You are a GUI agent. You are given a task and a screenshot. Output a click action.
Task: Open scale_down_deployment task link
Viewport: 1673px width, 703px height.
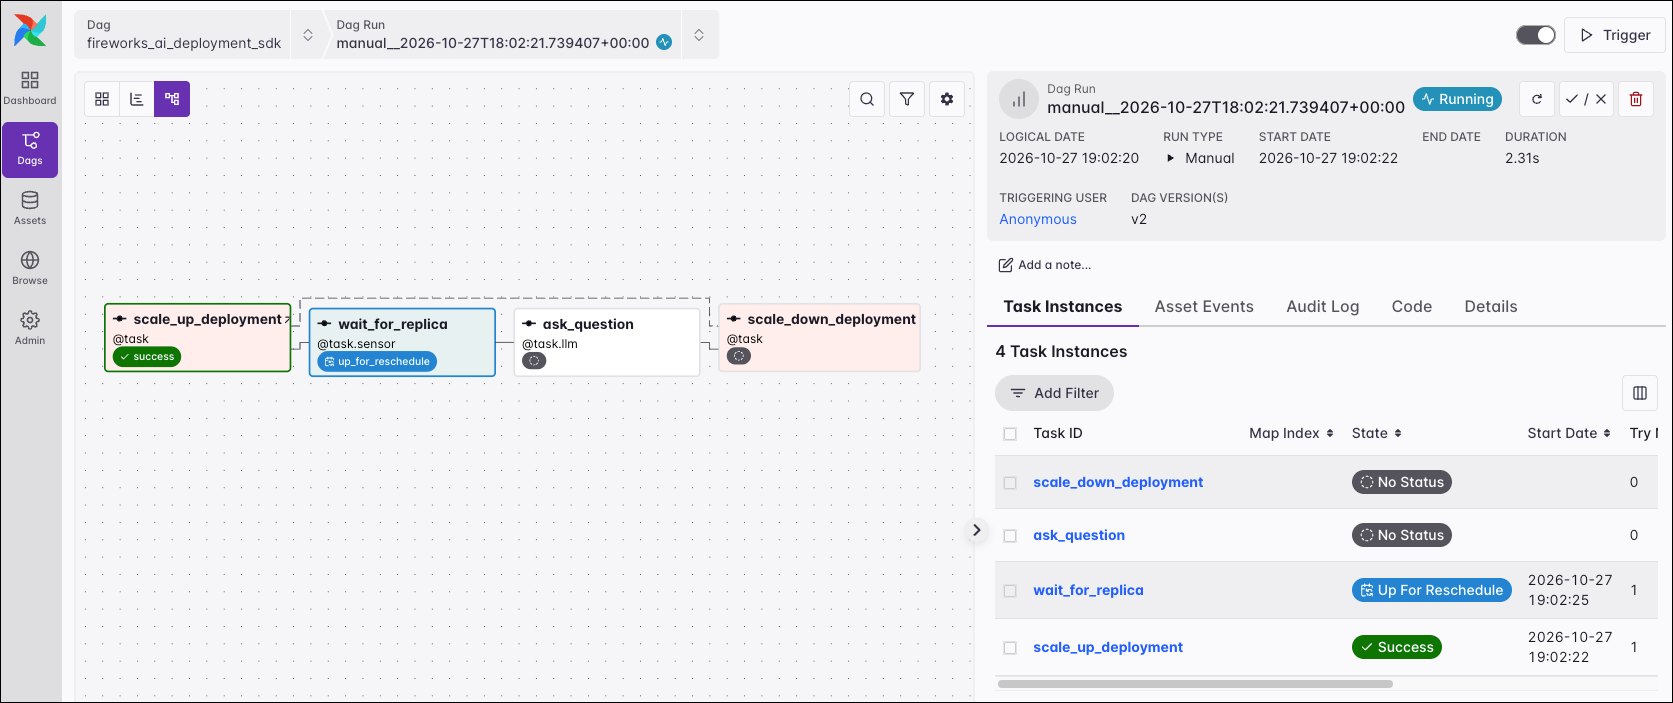click(1118, 482)
